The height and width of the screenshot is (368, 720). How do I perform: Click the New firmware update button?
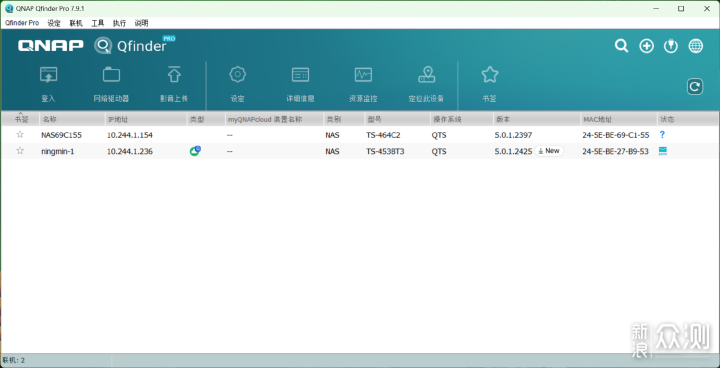(549, 151)
